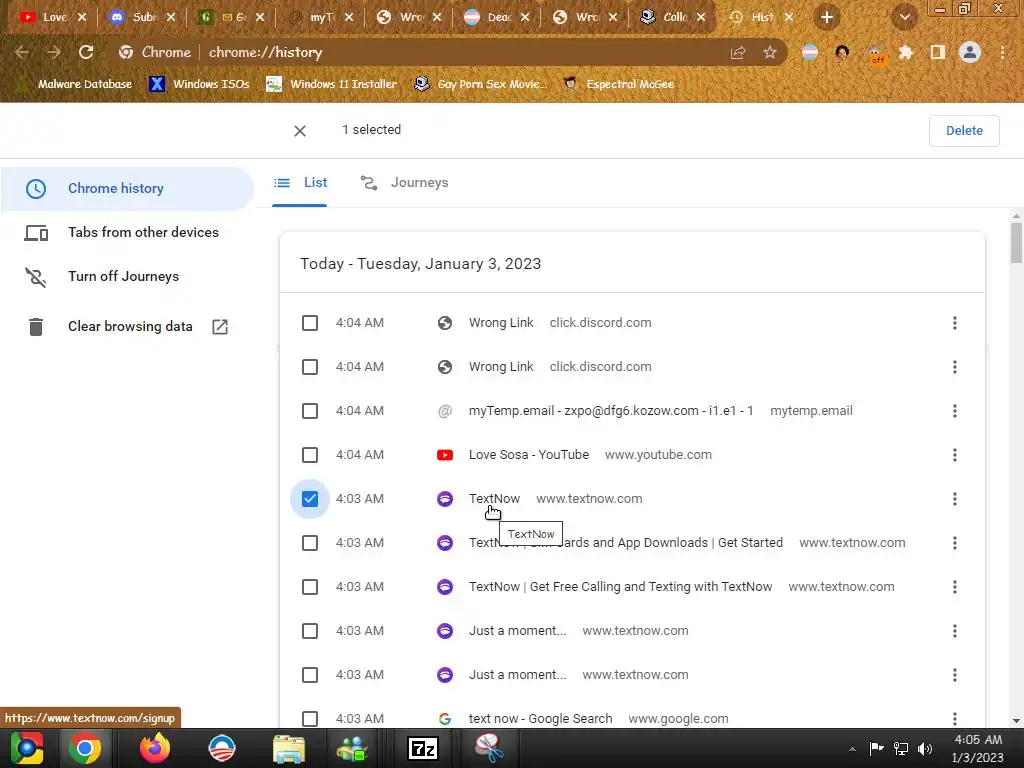Image resolution: width=1024 pixels, height=768 pixels.
Task: Open 7-Zip from the taskbar
Action: (422, 748)
